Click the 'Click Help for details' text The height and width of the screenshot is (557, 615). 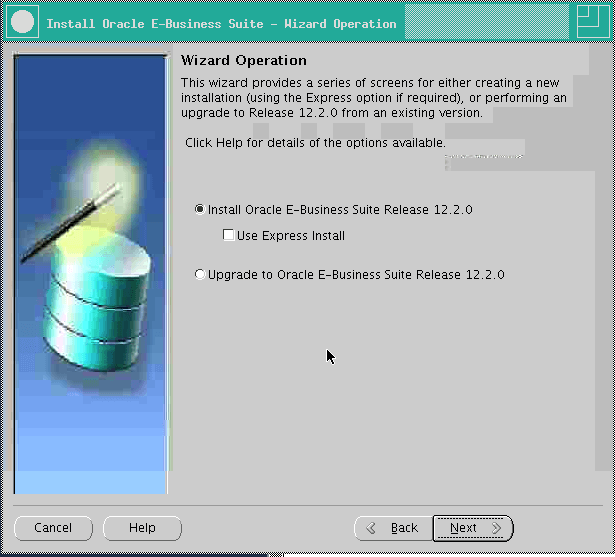[315, 143]
